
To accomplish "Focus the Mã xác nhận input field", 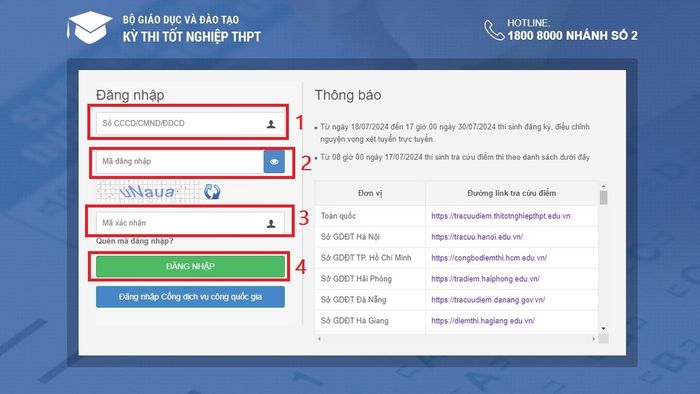I will tap(190, 223).
